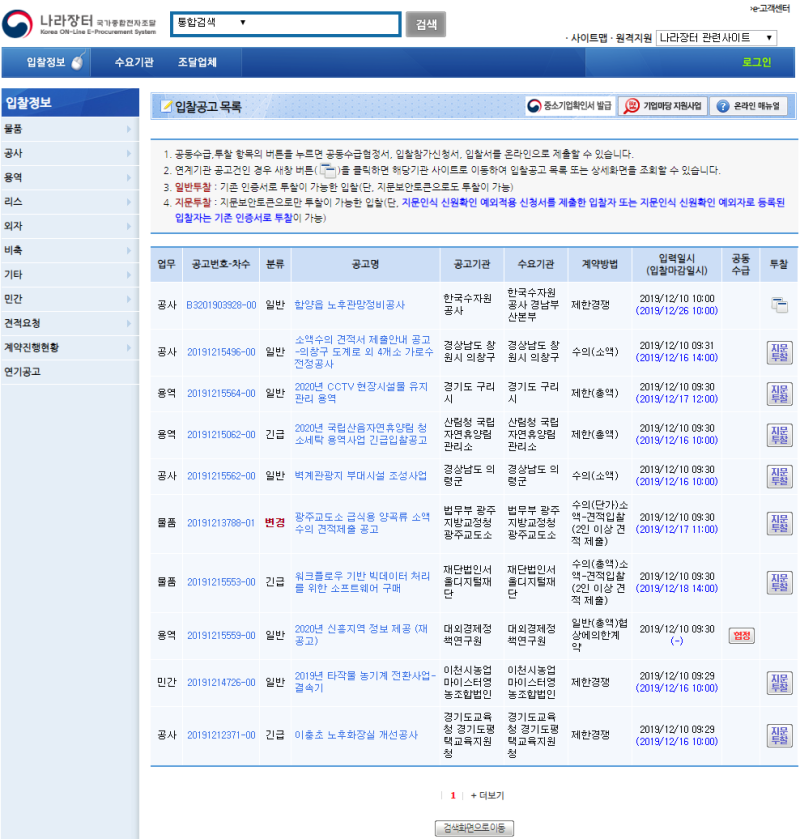The width and height of the screenshot is (800, 839).
Task: Click the 나라장터 logo
Action: coord(79,24)
